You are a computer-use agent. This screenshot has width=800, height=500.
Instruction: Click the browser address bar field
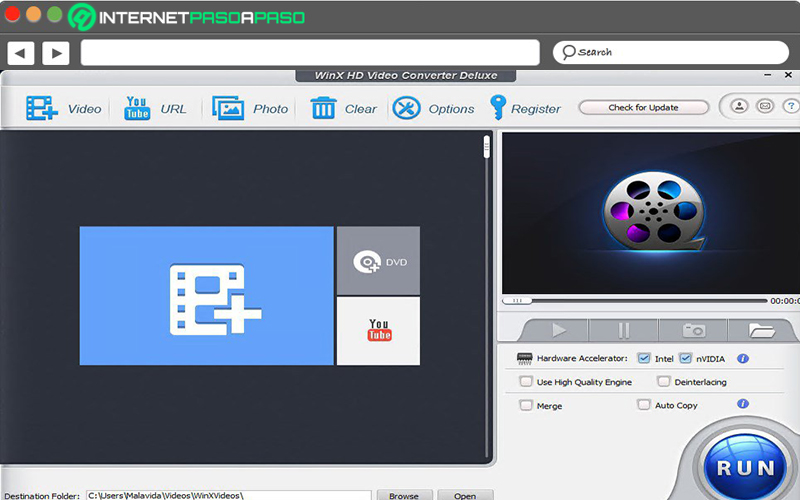[310, 53]
